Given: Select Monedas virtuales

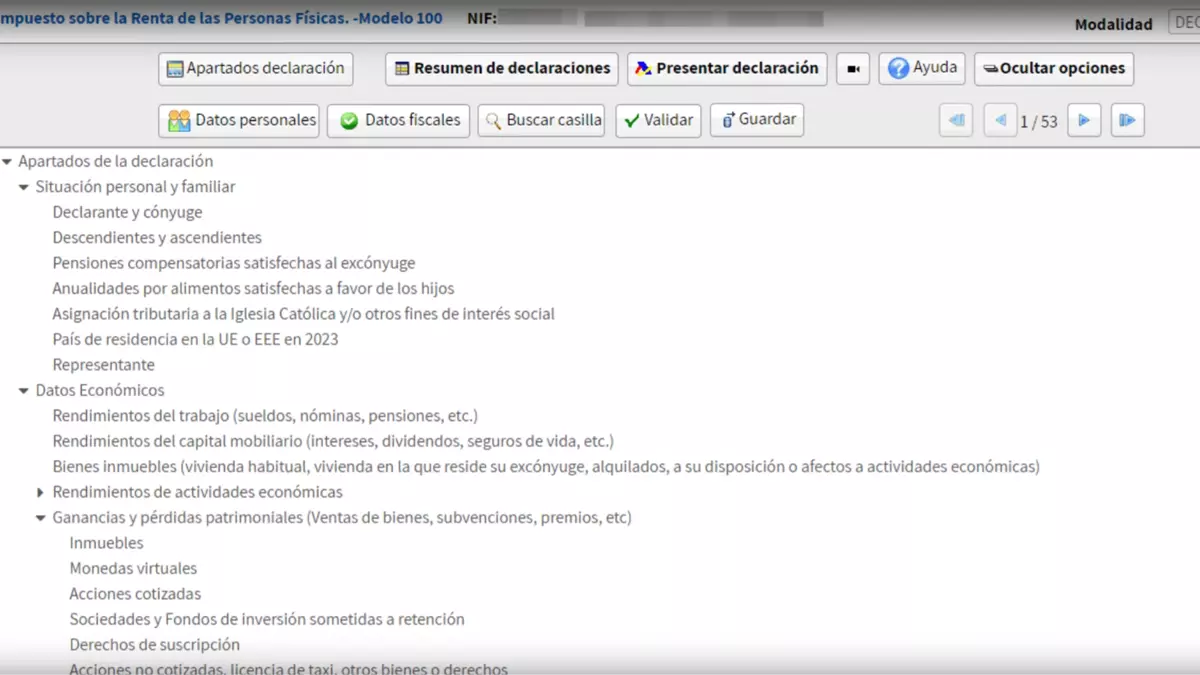Looking at the screenshot, I should tap(133, 568).
